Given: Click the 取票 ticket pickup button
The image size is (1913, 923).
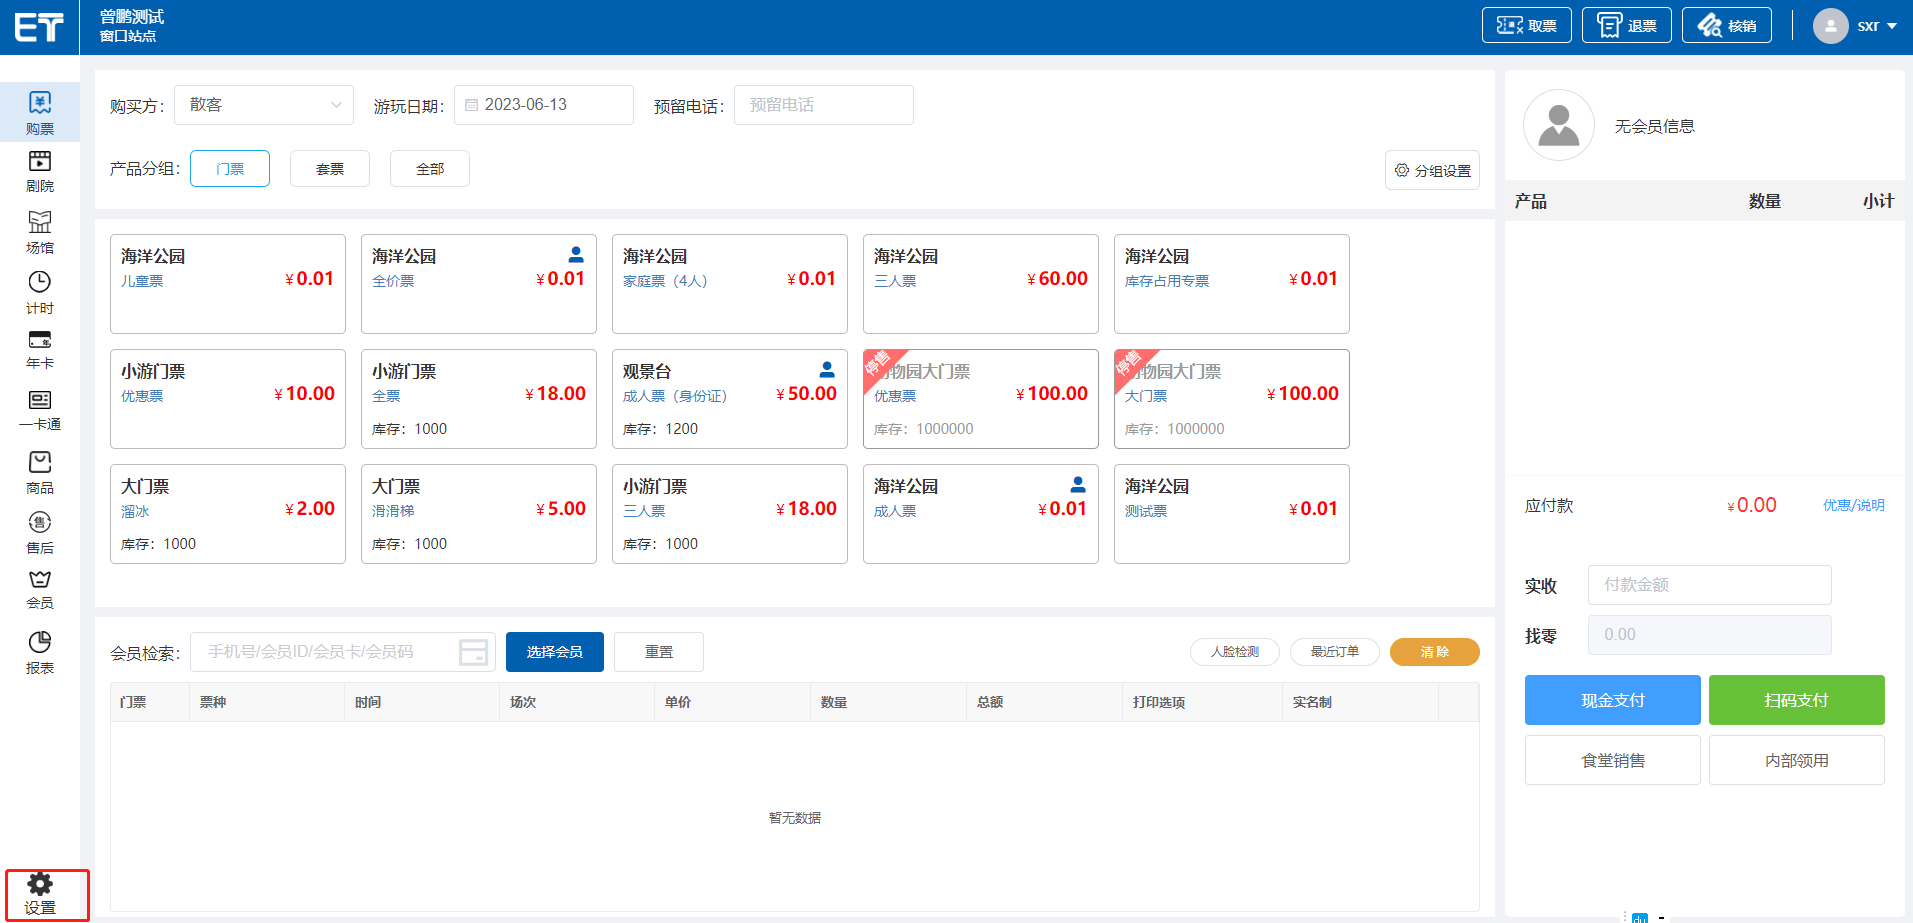Looking at the screenshot, I should coord(1526,26).
